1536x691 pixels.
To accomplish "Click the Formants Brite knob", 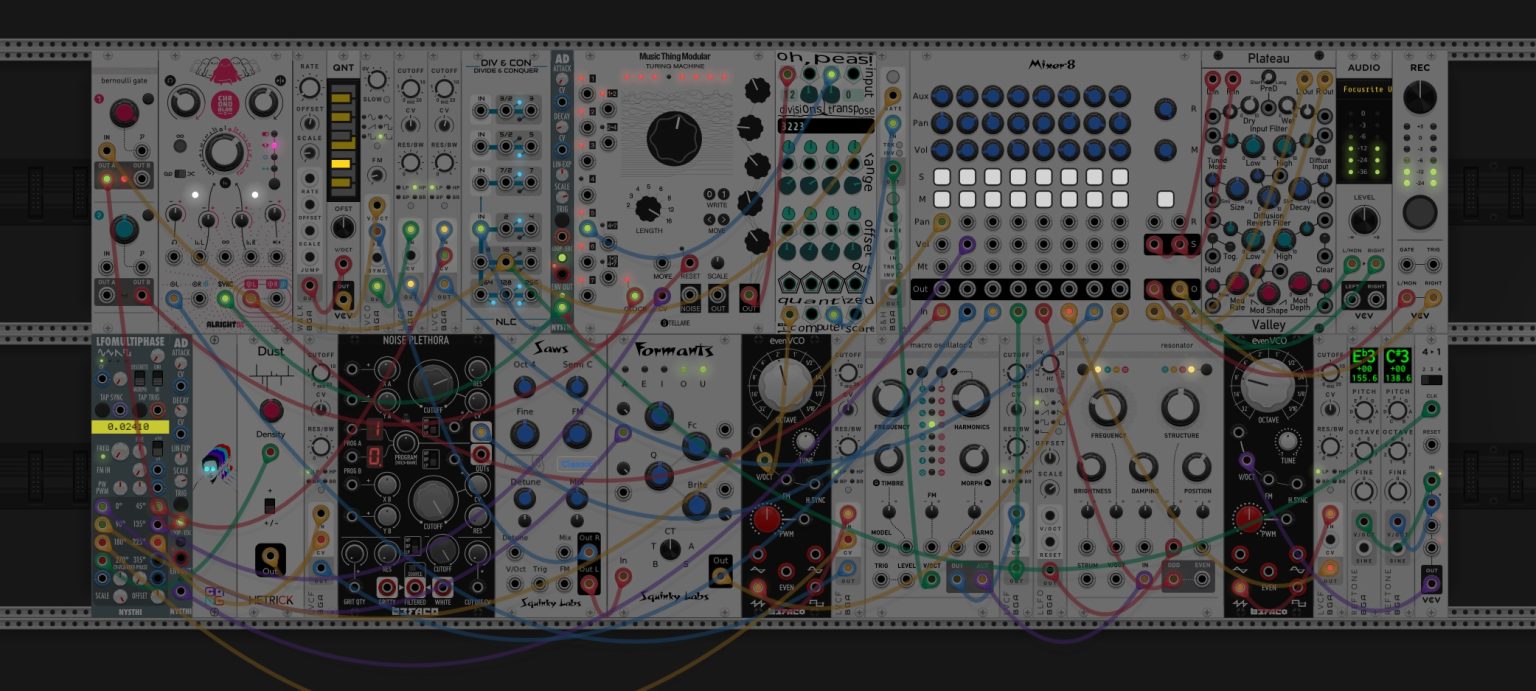I will pyautogui.click(x=697, y=506).
